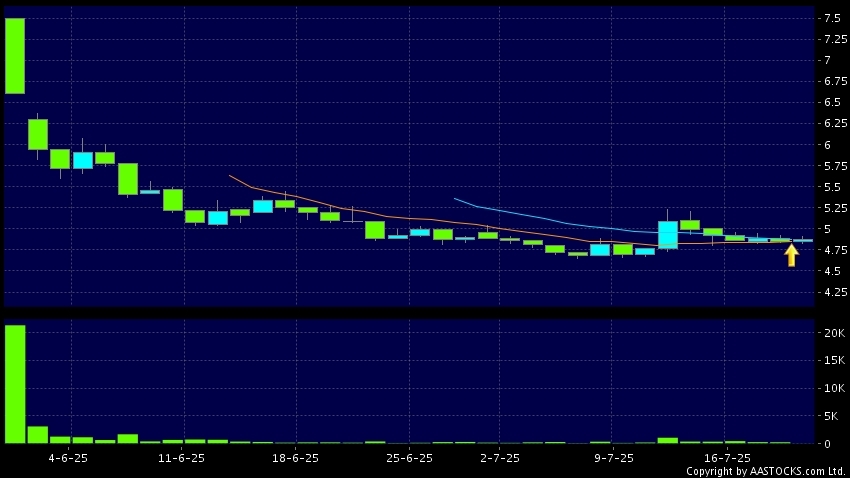The width and height of the screenshot is (850, 478).
Task: Click the 5.75 price axis label
Action: pos(835,166)
